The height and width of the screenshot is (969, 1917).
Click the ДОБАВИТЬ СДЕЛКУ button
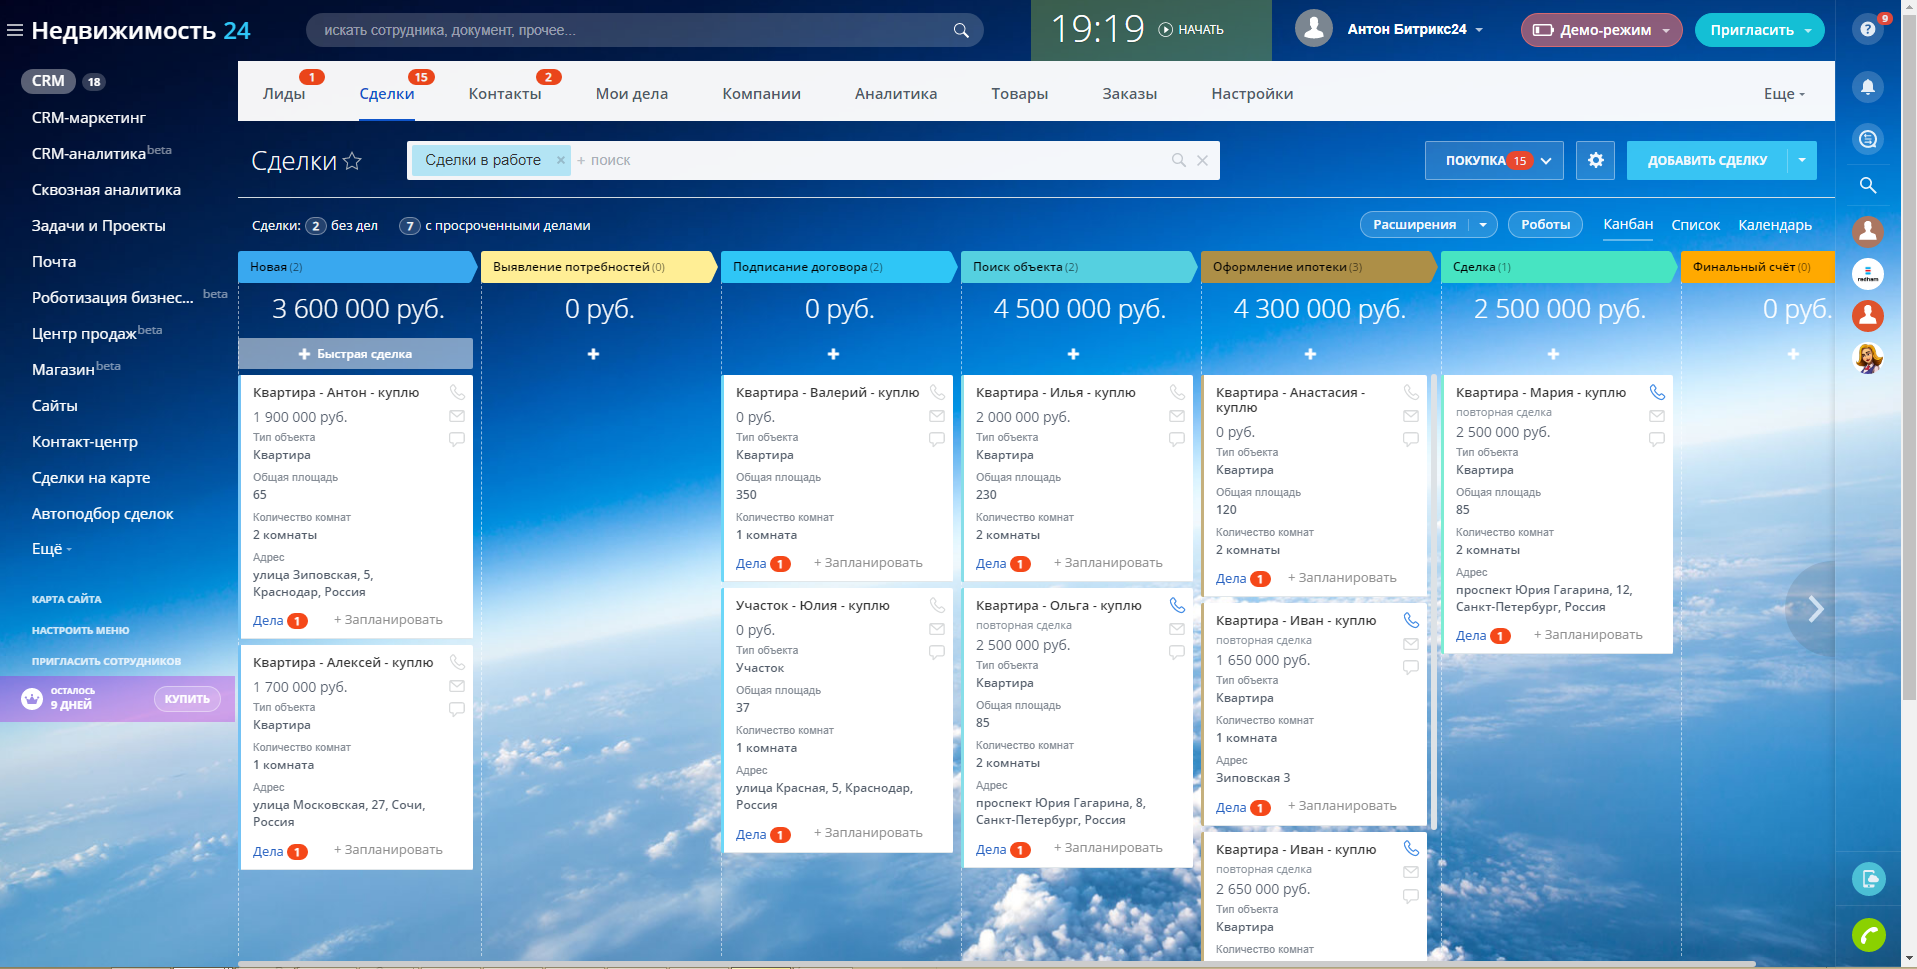coord(1708,160)
